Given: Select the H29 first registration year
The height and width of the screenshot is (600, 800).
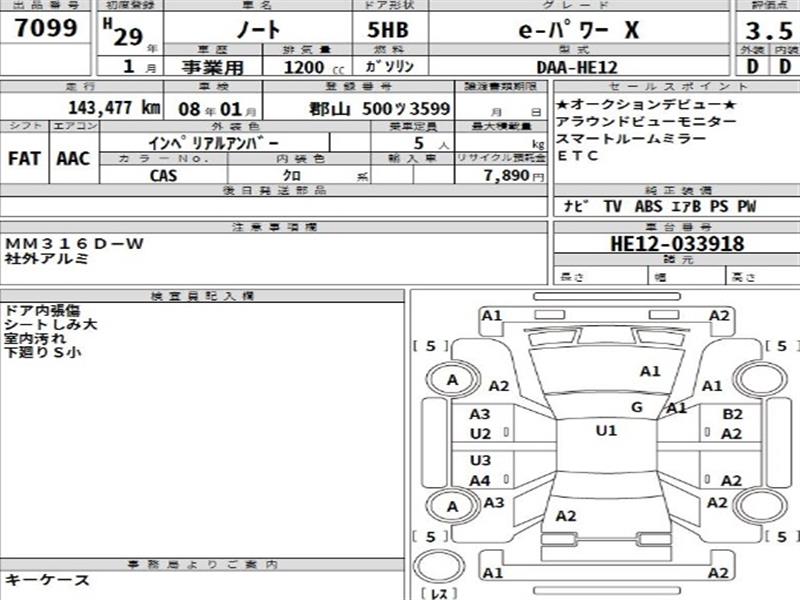Looking at the screenshot, I should [122, 34].
